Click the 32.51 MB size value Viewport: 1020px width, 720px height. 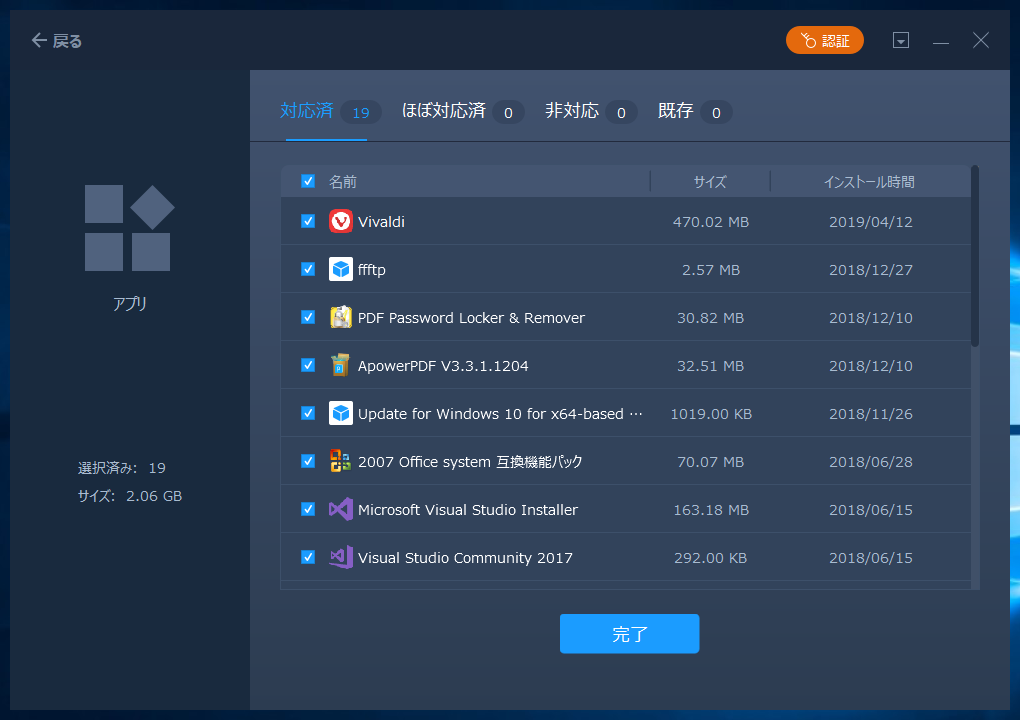click(710, 366)
